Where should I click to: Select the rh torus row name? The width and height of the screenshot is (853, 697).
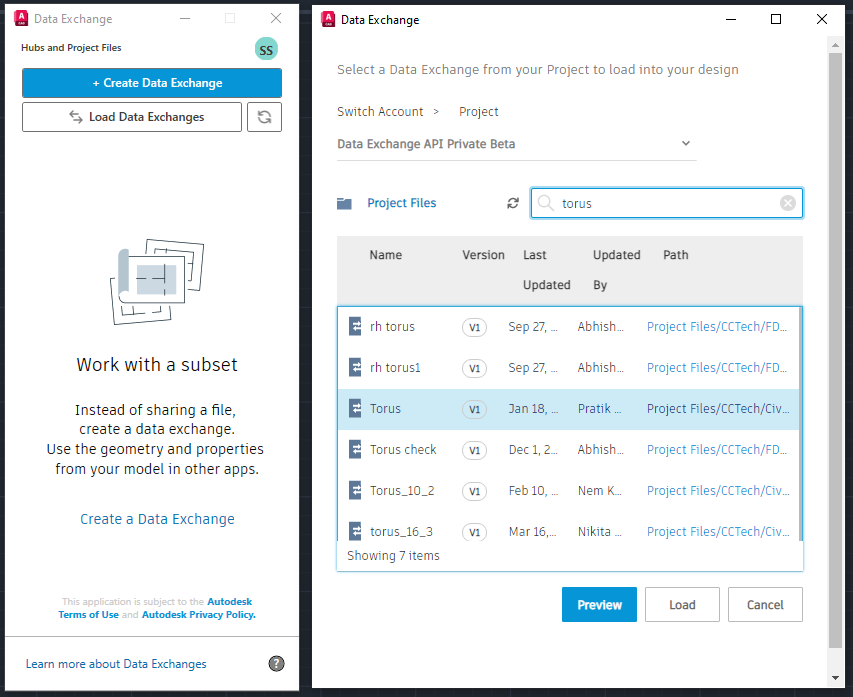point(392,326)
